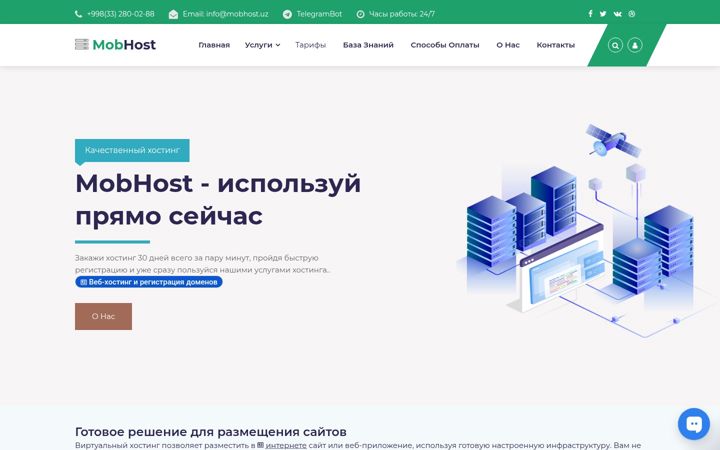
Task: Open the live chat bubble widget
Action: 694,424
